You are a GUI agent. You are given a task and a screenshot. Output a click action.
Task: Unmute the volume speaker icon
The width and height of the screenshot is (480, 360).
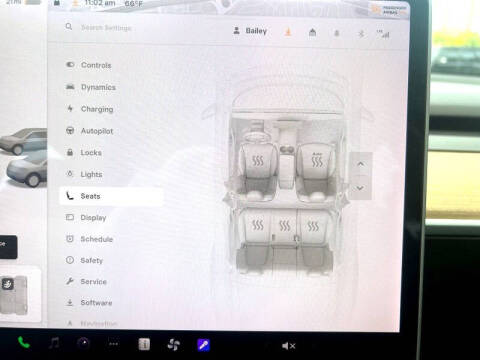click(x=288, y=346)
